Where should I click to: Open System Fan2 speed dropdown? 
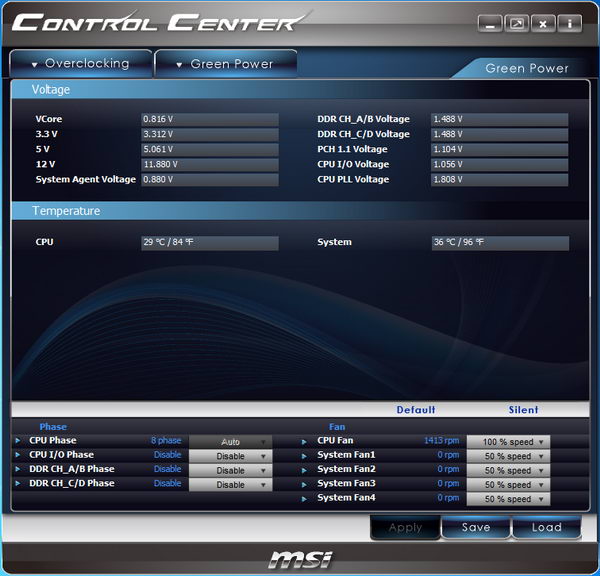tap(508, 470)
